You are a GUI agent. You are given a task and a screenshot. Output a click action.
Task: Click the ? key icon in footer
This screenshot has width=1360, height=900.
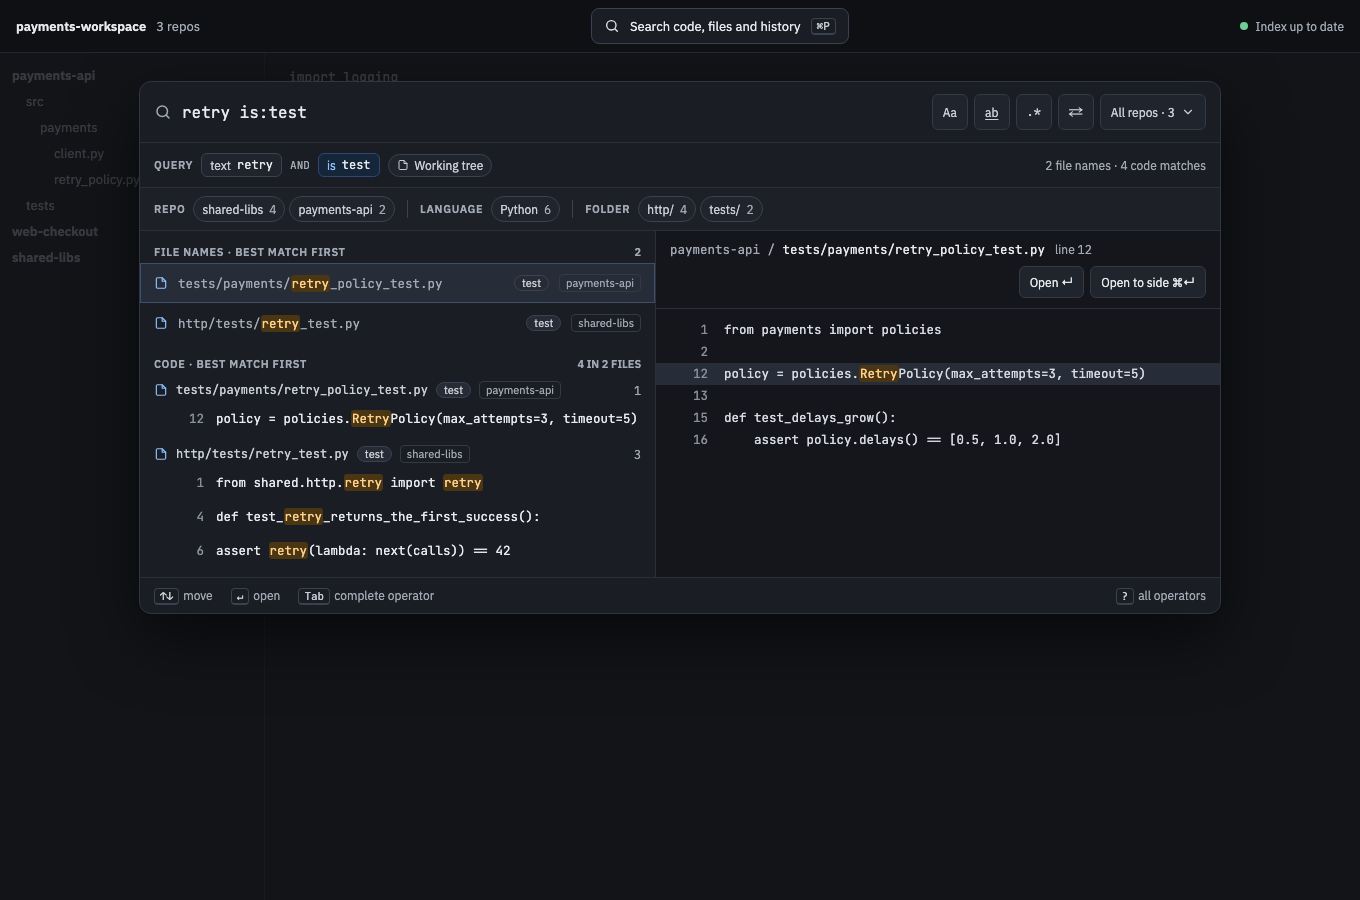click(x=1124, y=596)
